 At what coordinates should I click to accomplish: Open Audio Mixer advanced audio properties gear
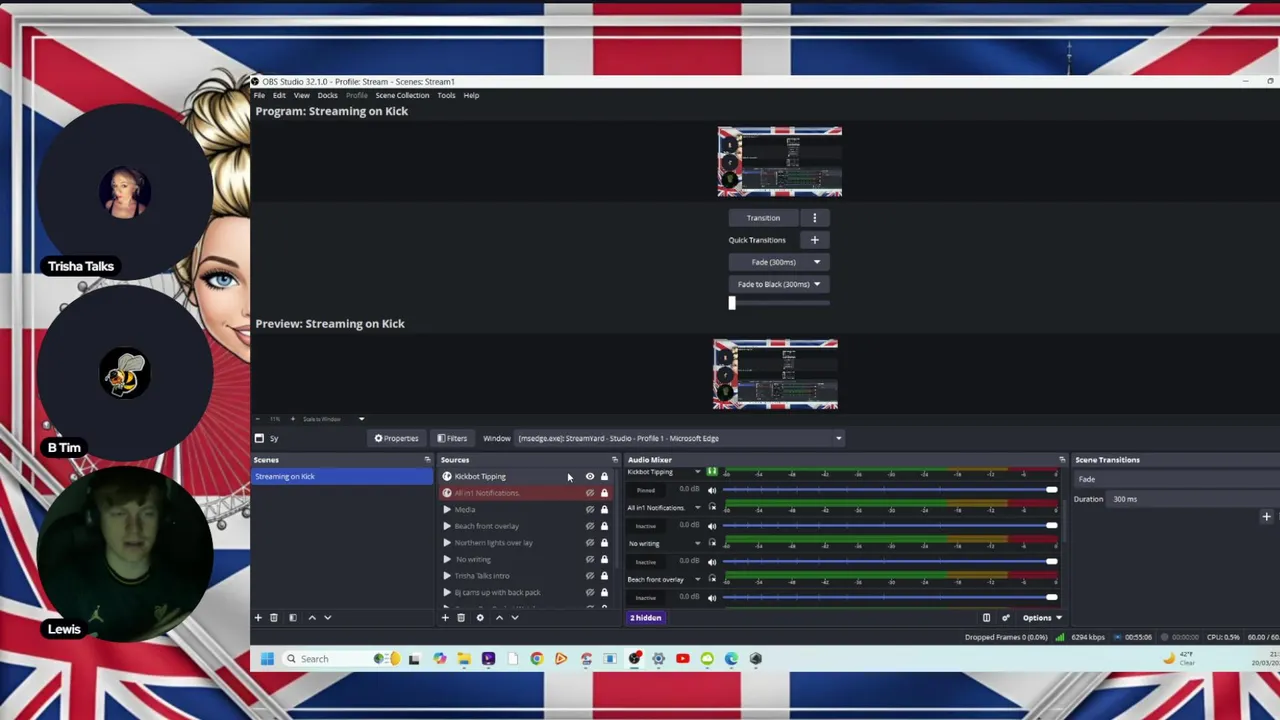[1005, 618]
